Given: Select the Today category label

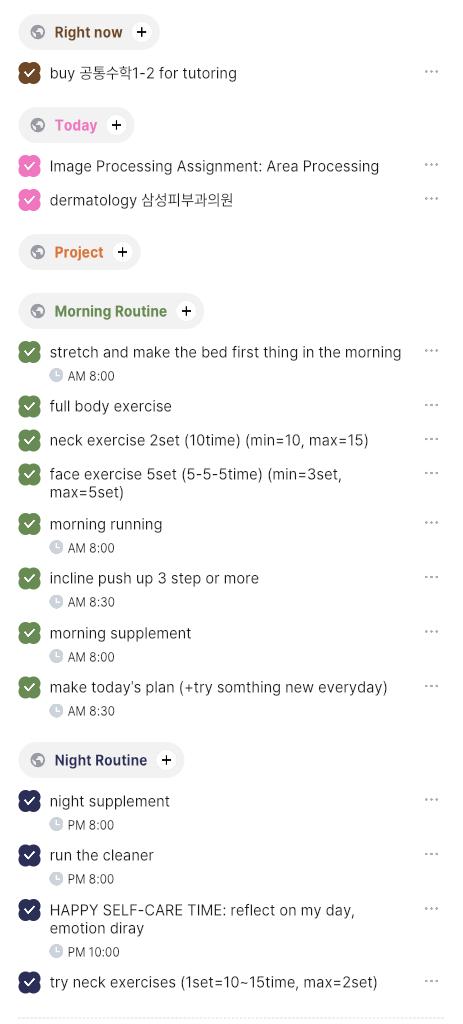Looking at the screenshot, I should [x=76, y=125].
